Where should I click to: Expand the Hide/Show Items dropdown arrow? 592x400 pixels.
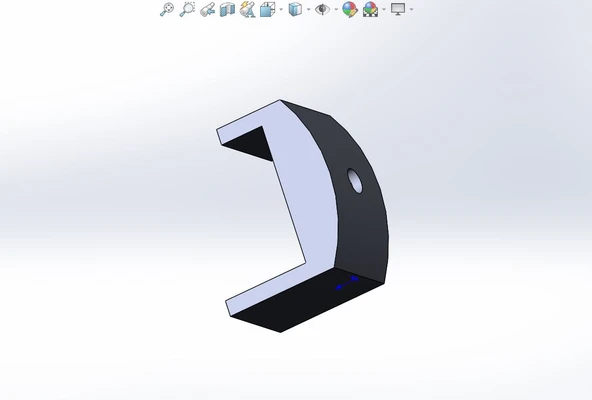(x=336, y=9)
